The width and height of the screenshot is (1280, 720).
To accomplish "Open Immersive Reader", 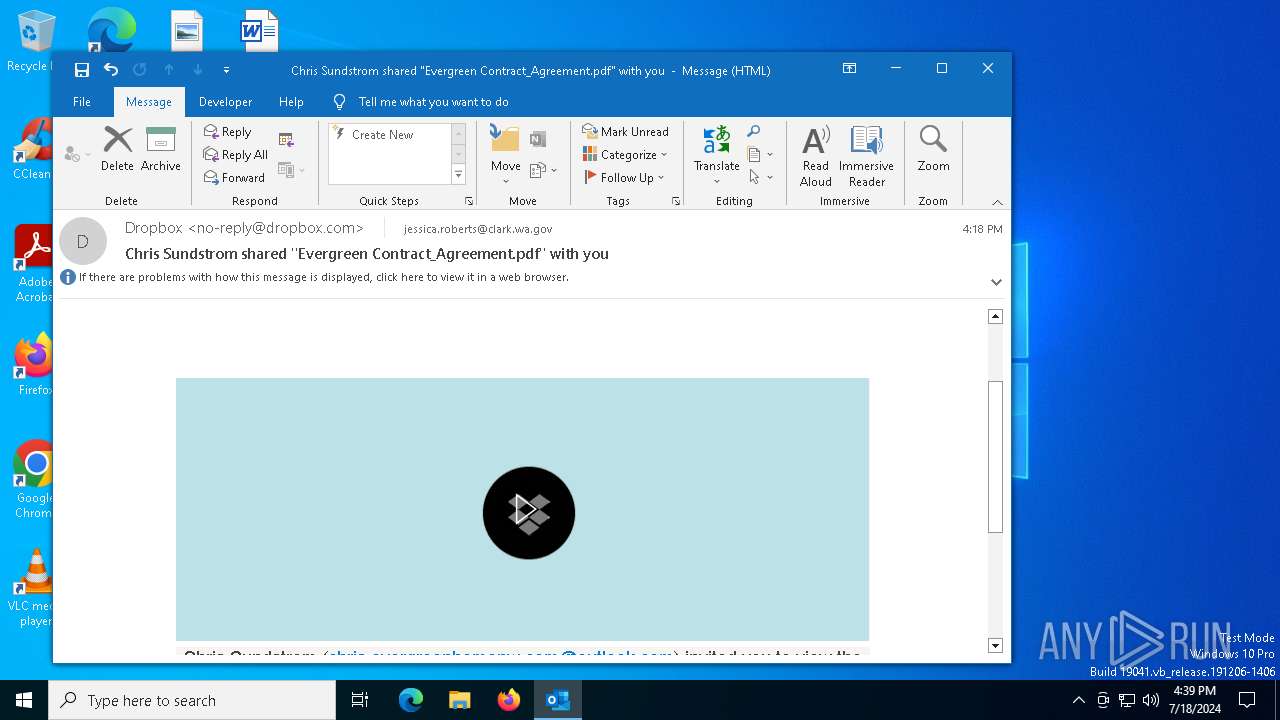I will click(866, 156).
